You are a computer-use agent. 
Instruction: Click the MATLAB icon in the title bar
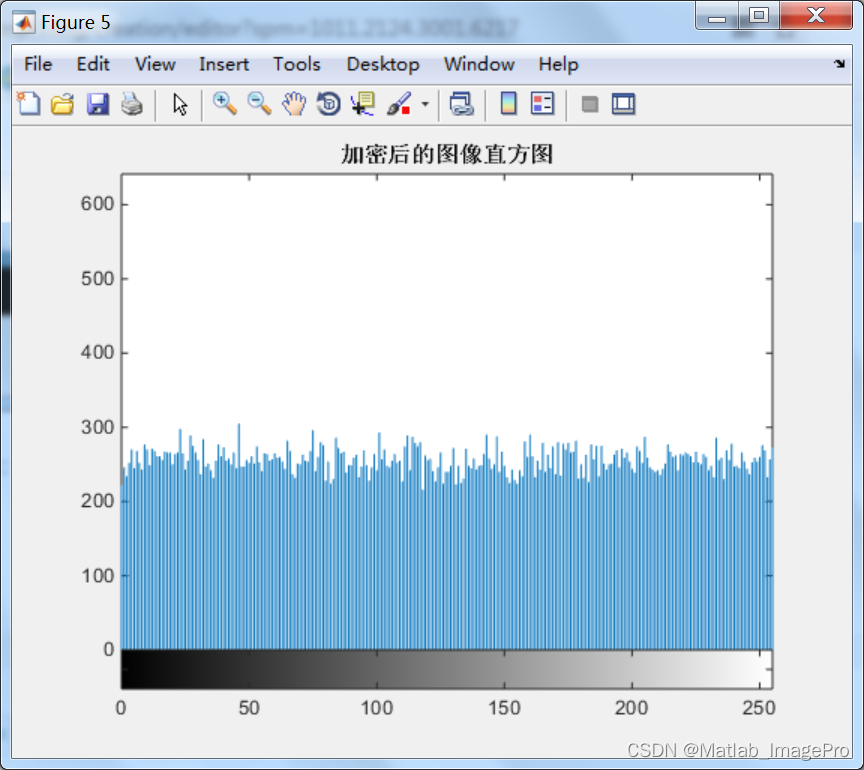[24, 22]
